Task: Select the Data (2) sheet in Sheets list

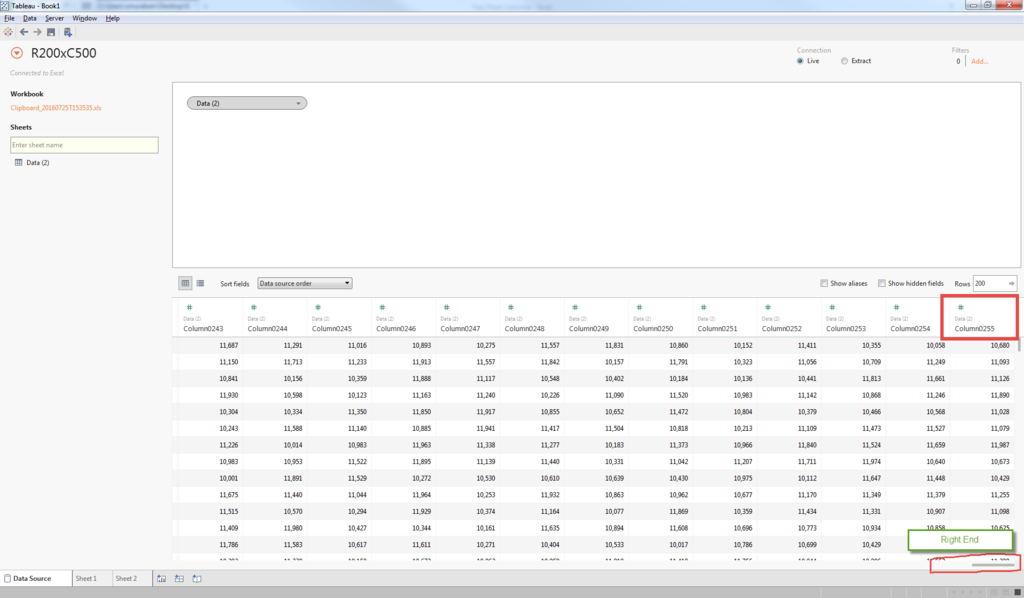Action: coord(38,163)
